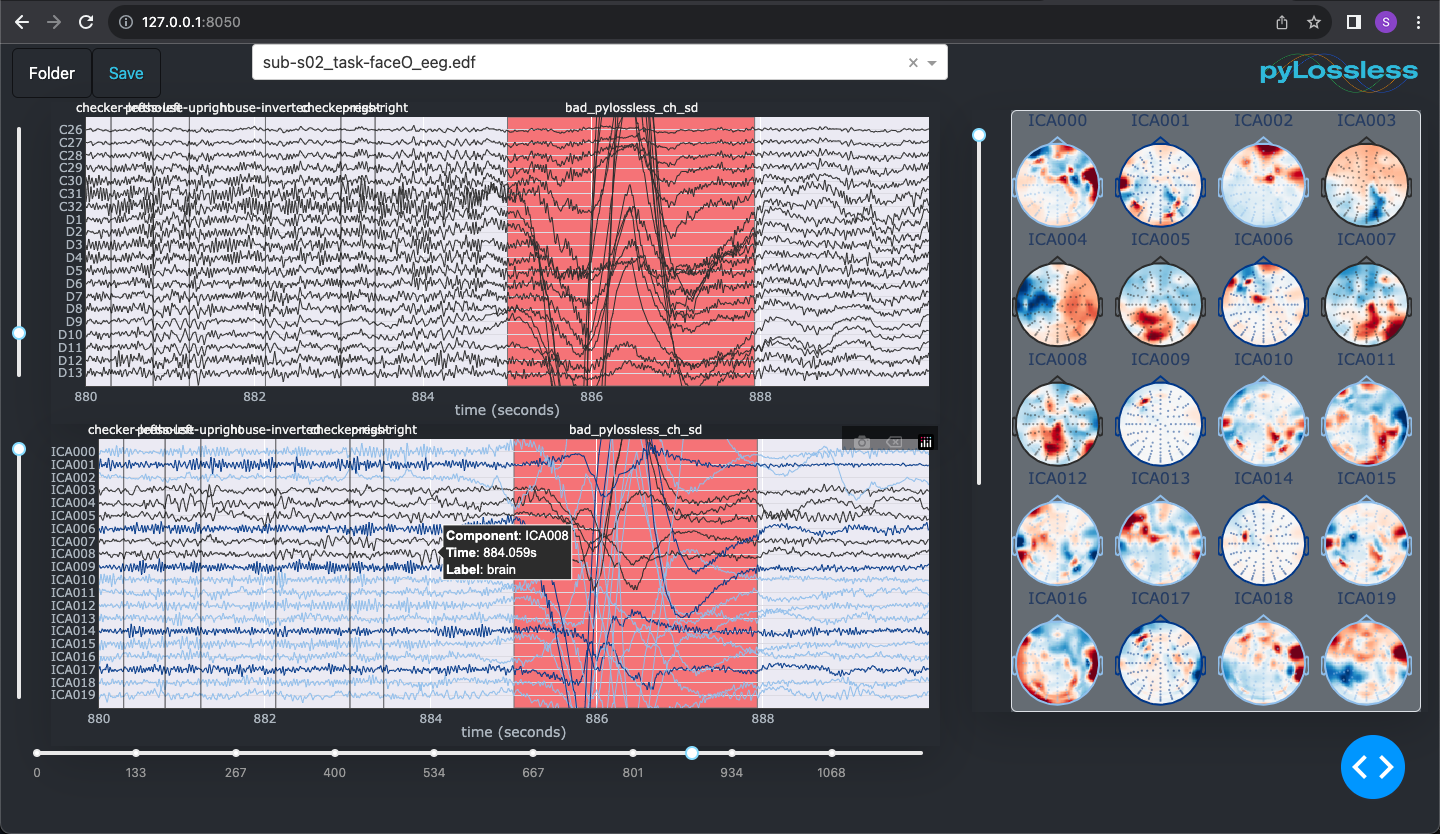Download the plot as PNG using camera icon
The image size is (1440, 834).
click(x=860, y=441)
